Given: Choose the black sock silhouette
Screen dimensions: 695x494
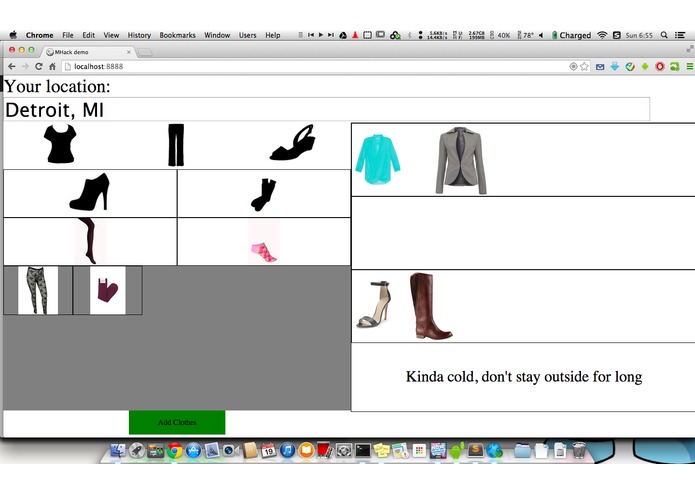Looking at the screenshot, I should (x=263, y=194).
